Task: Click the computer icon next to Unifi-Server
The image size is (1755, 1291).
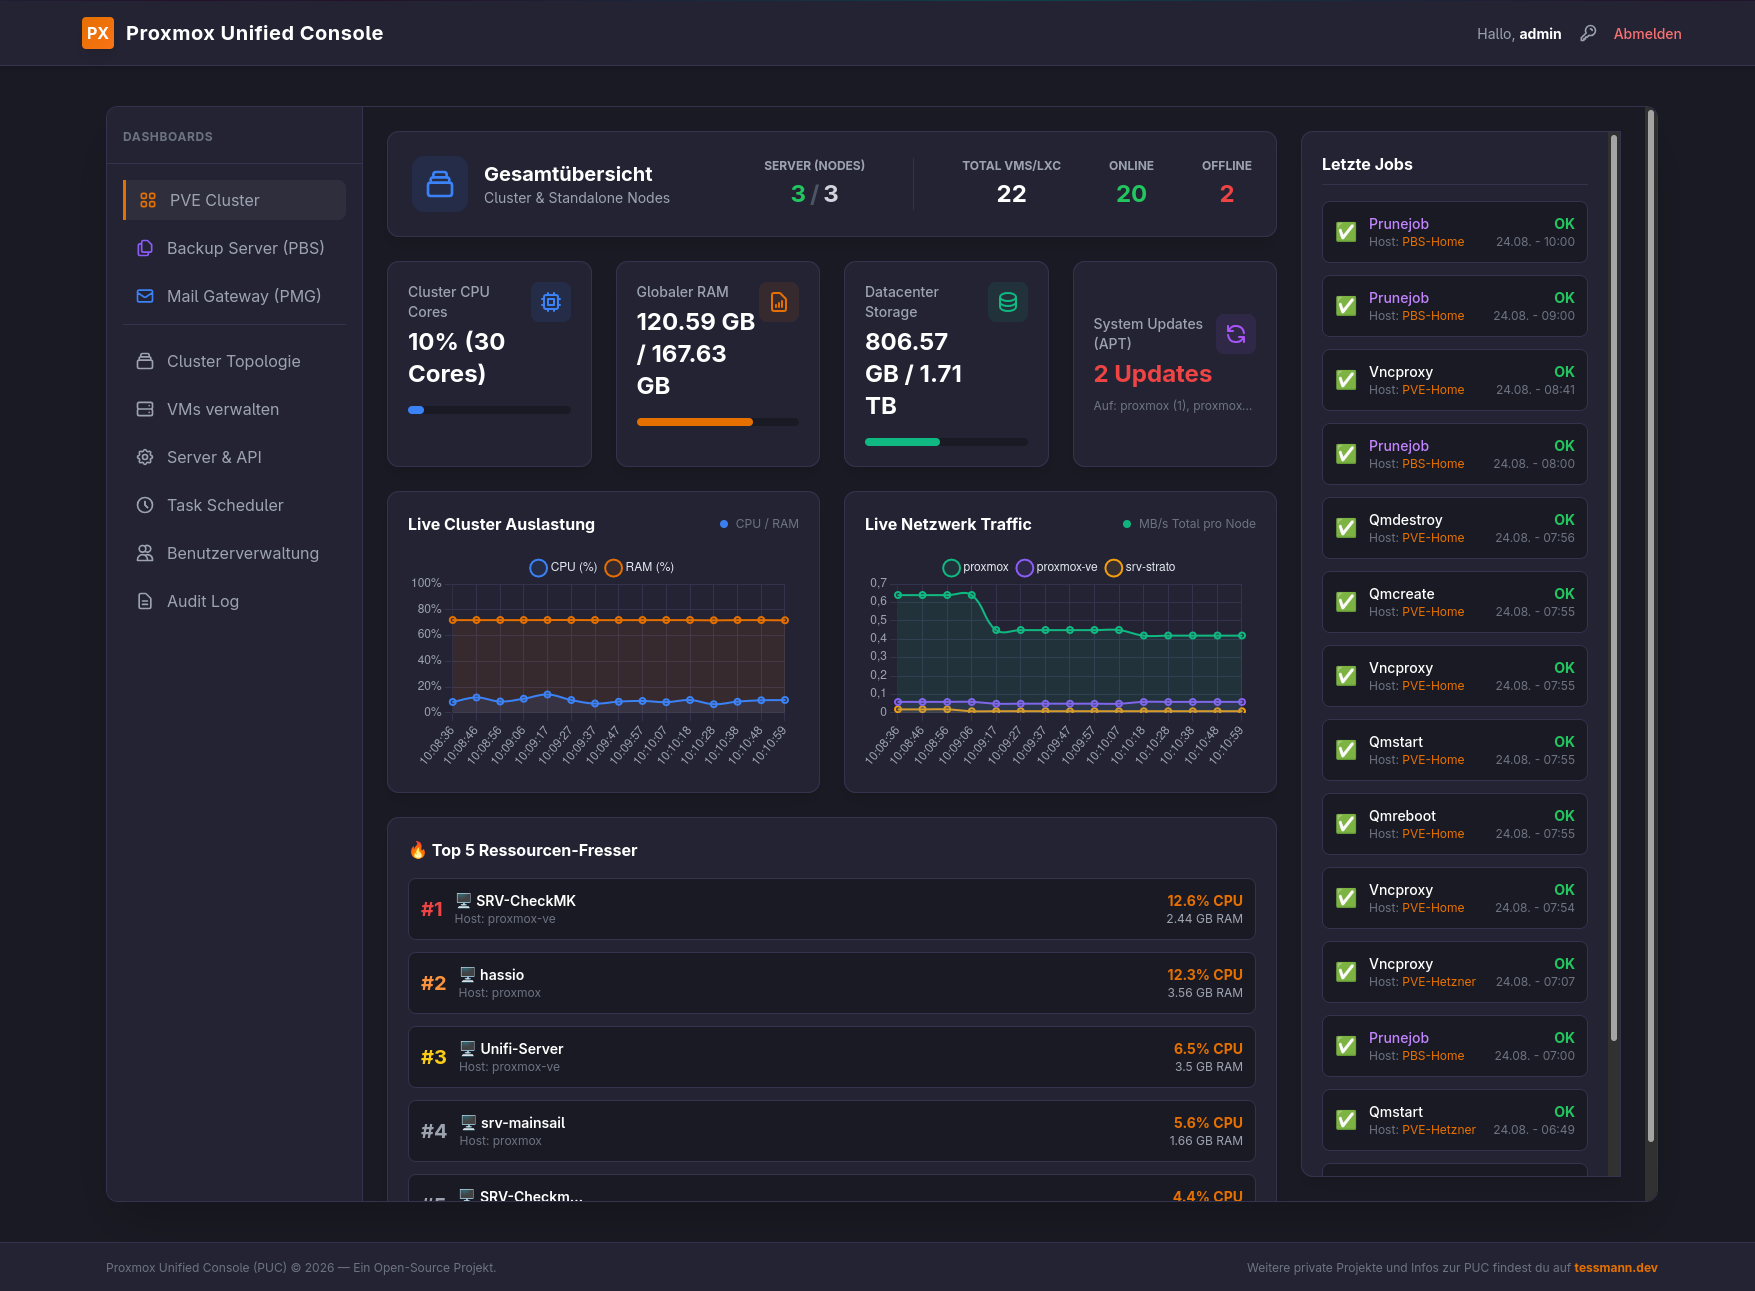Action: coord(467,1049)
